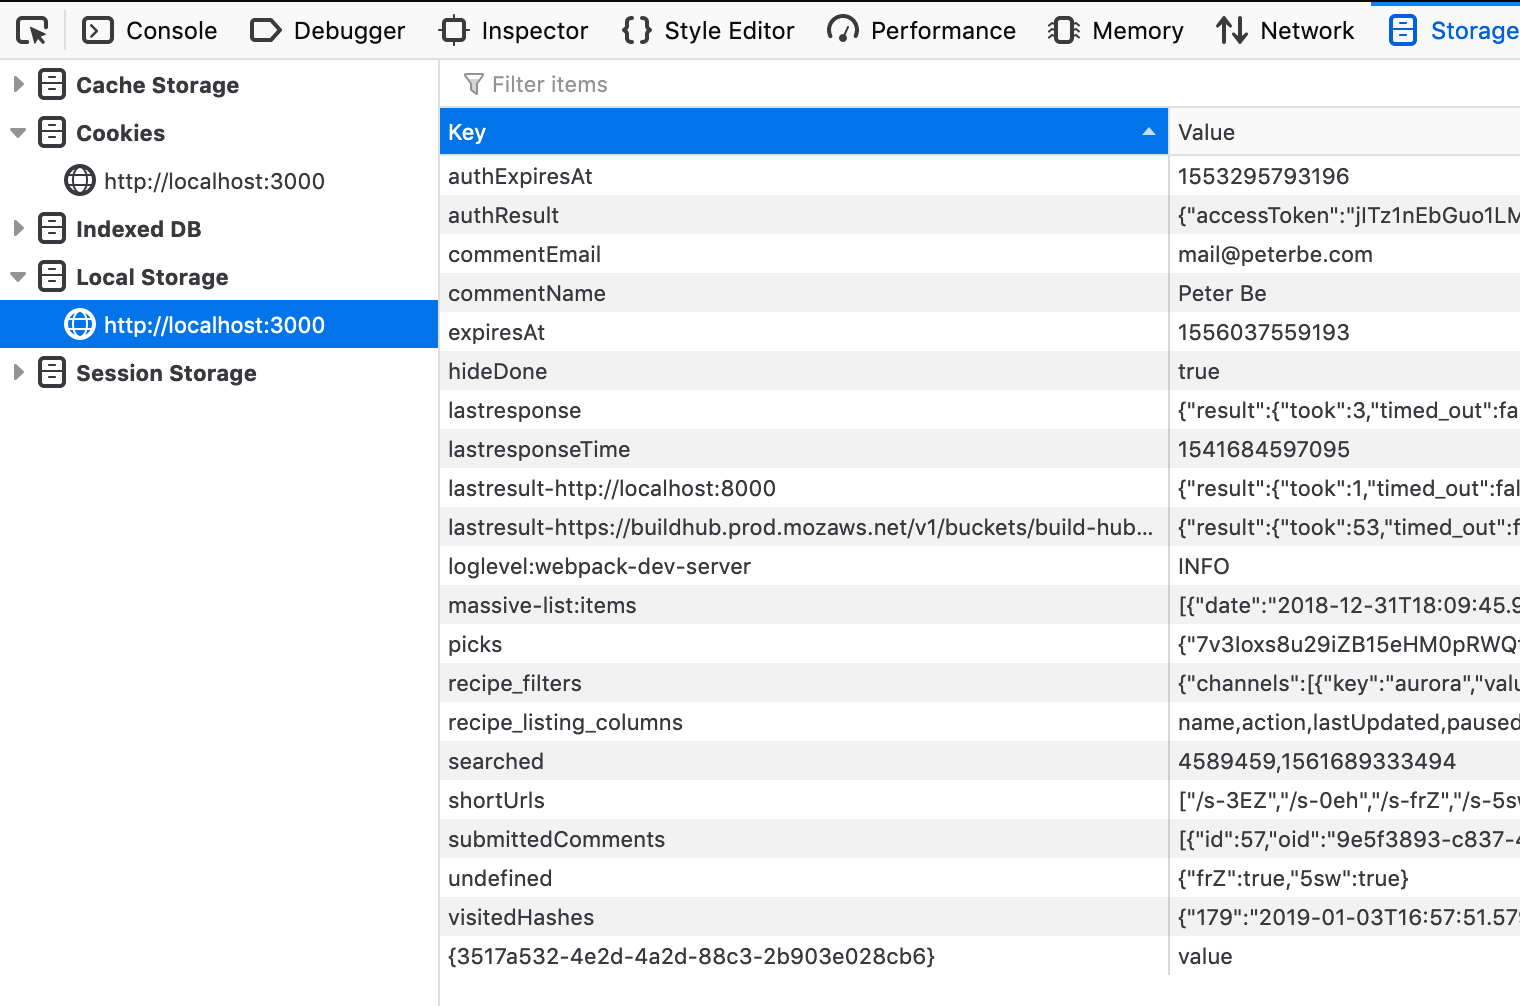
Task: Click the Network arrows icon
Action: [1231, 31]
